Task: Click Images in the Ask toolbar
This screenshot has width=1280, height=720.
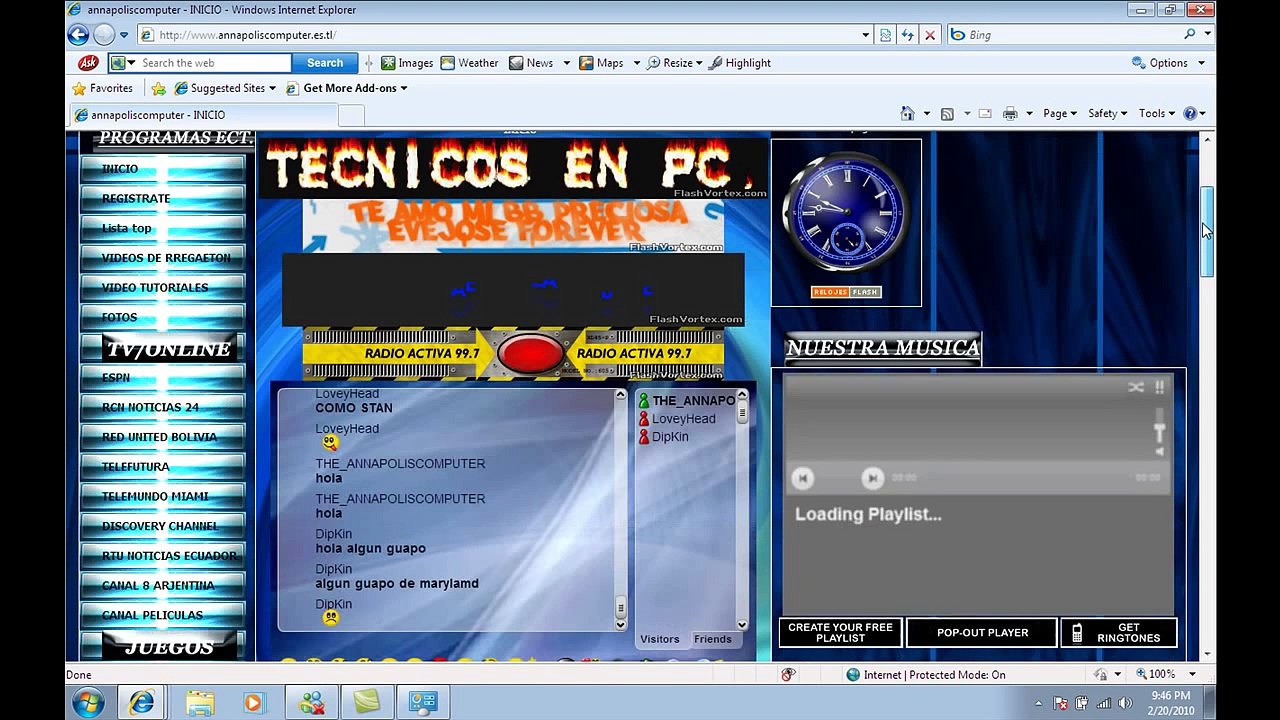Action: click(407, 63)
